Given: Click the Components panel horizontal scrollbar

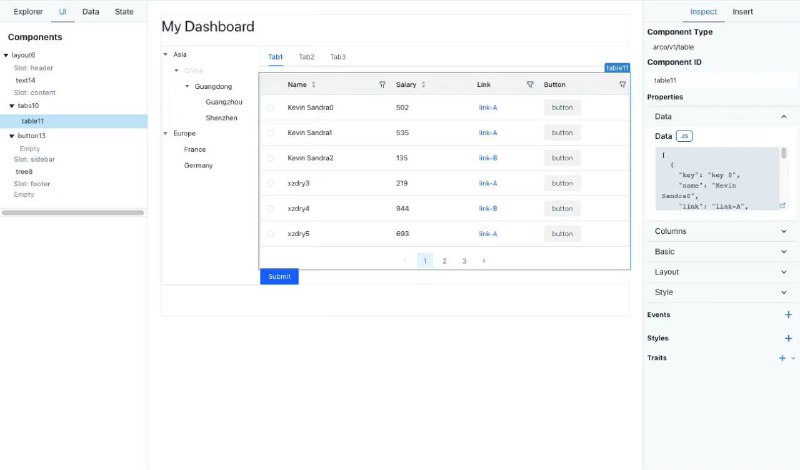Looking at the screenshot, I should (73, 212).
